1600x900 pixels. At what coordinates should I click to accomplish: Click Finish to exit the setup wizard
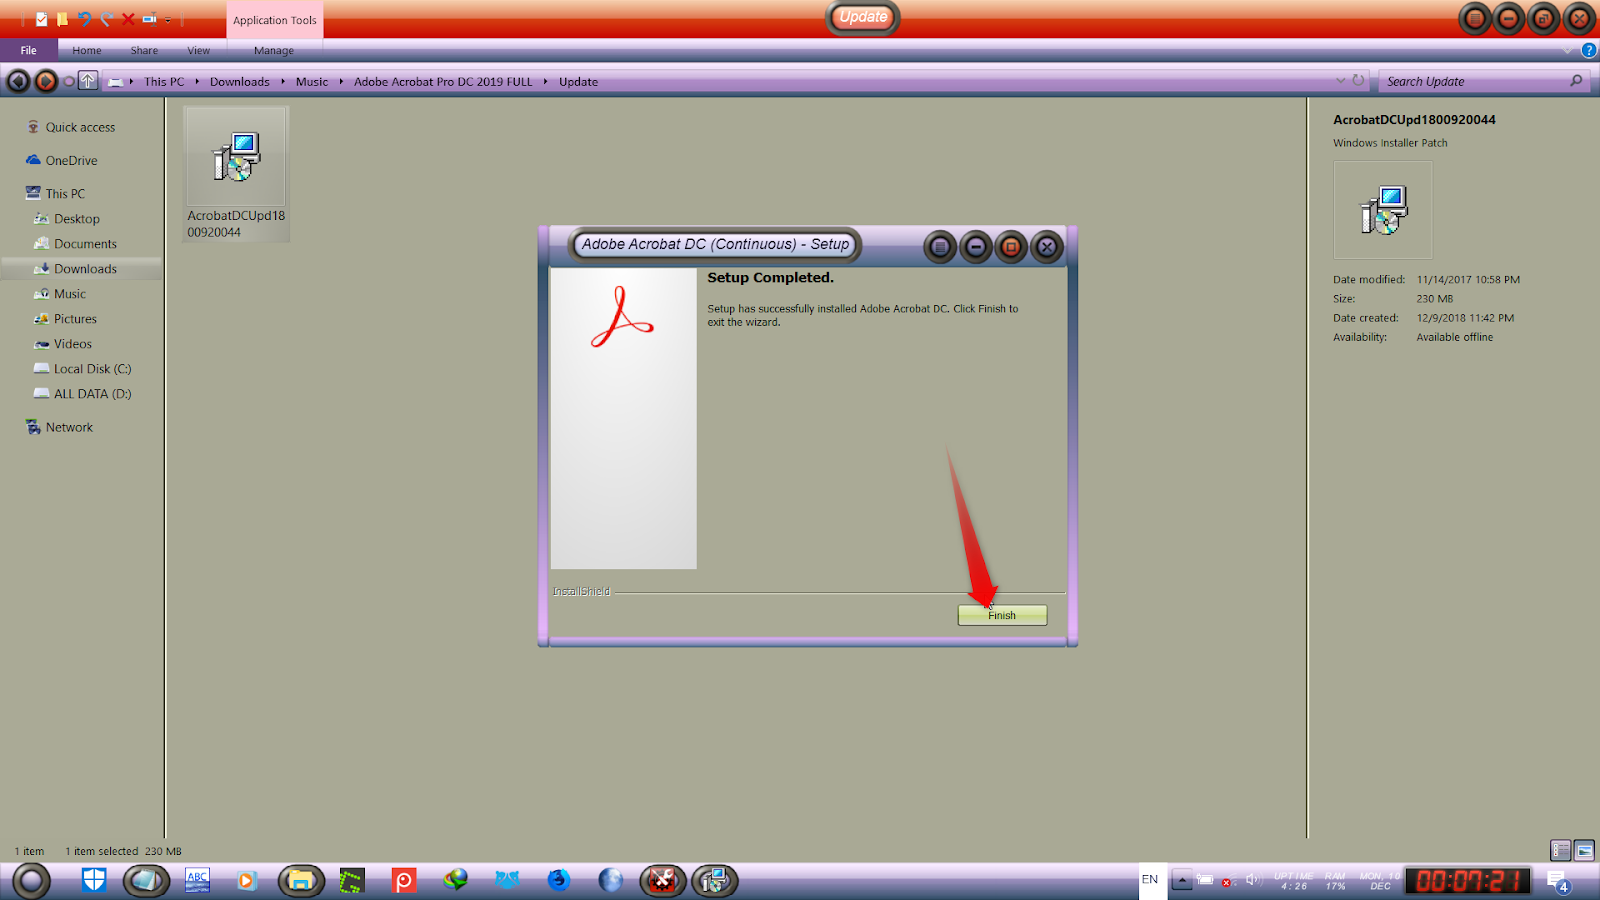point(1001,615)
